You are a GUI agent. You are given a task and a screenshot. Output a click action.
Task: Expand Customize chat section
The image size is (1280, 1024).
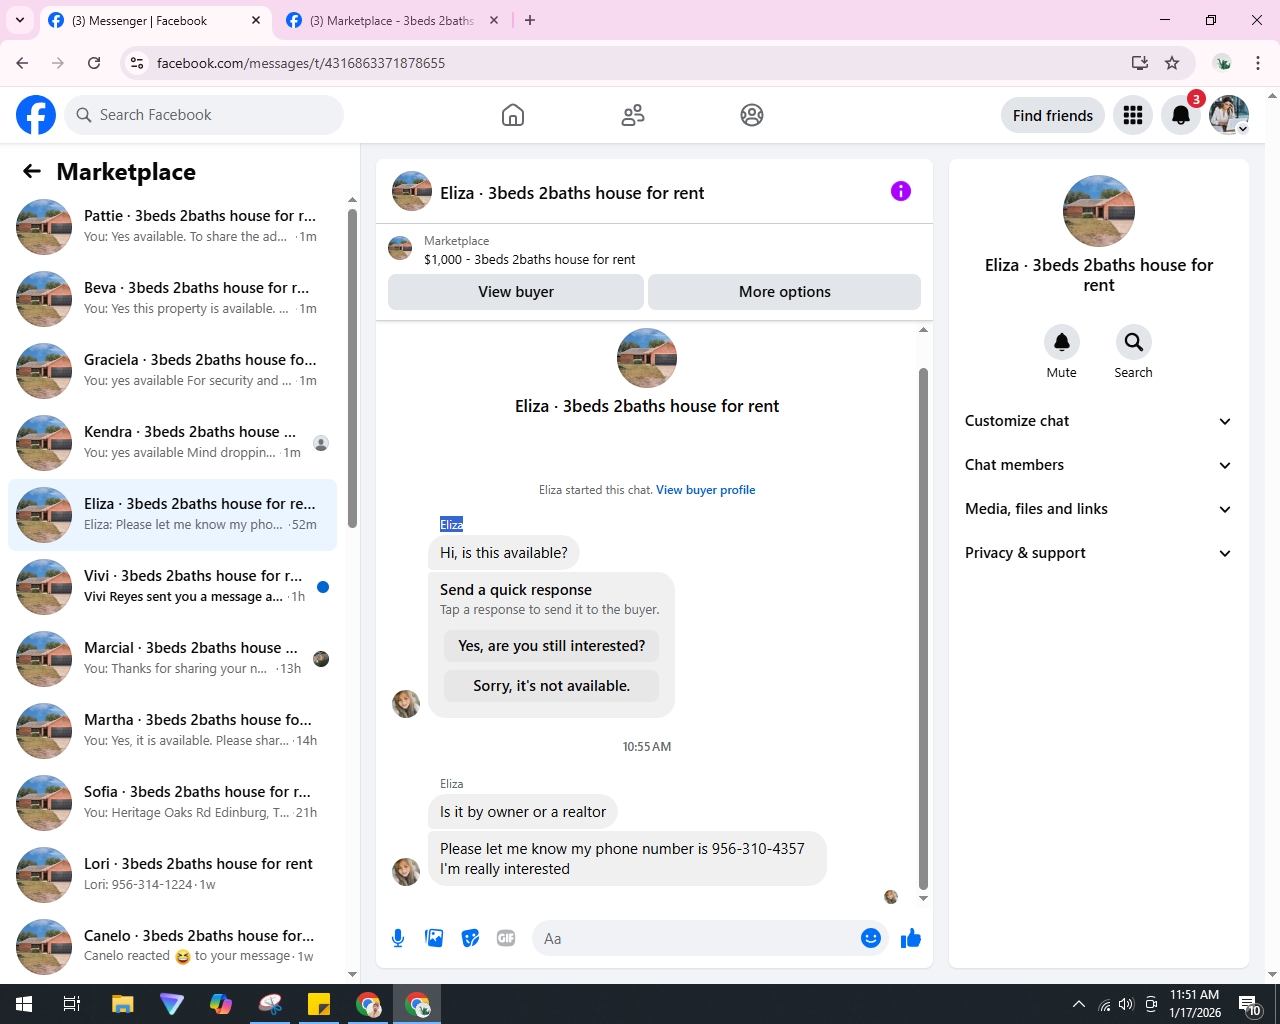point(1098,421)
